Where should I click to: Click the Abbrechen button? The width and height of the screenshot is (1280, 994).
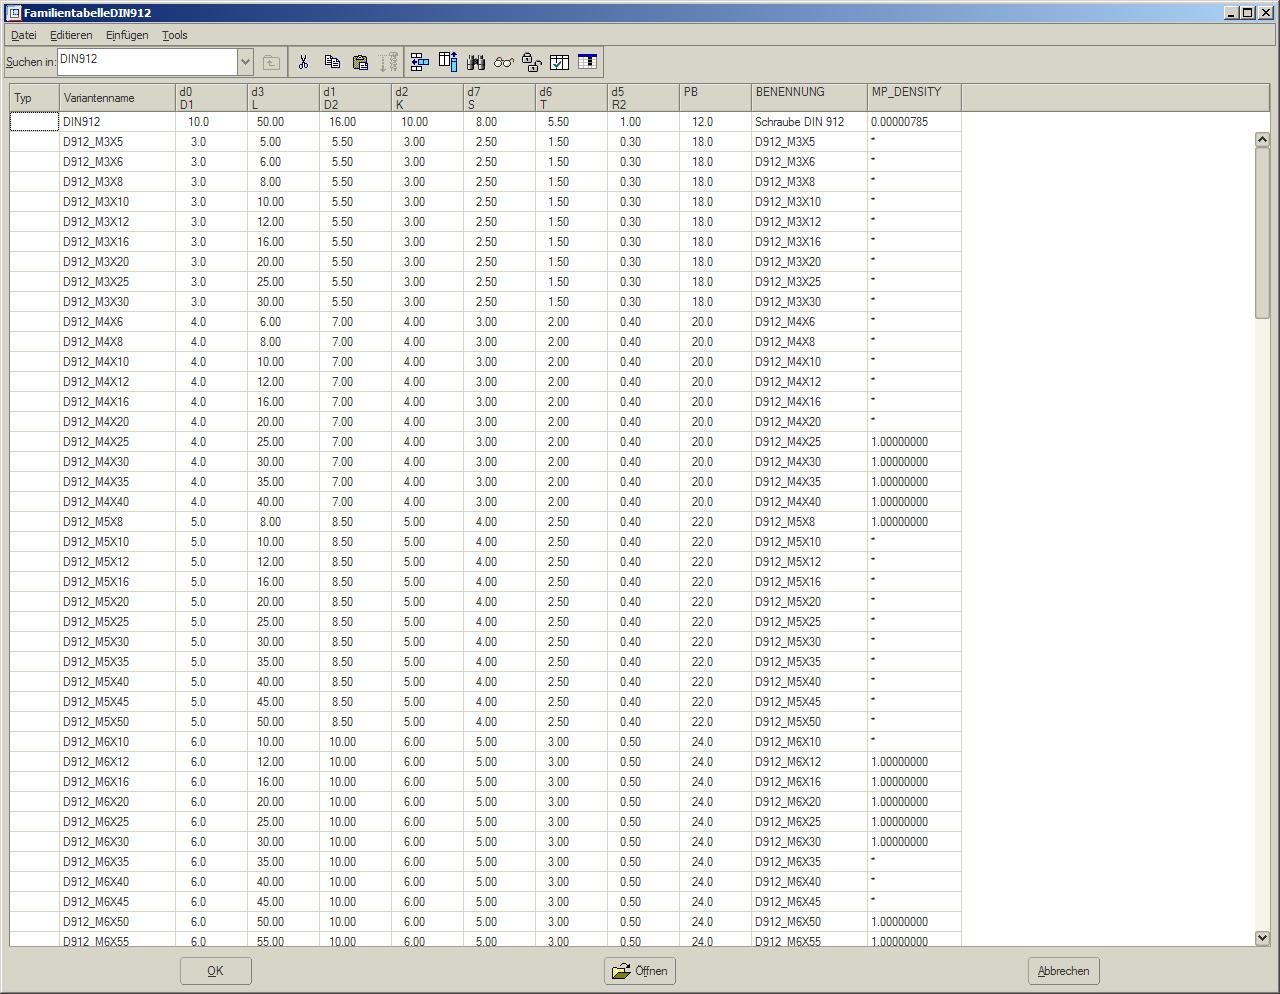click(x=1064, y=971)
